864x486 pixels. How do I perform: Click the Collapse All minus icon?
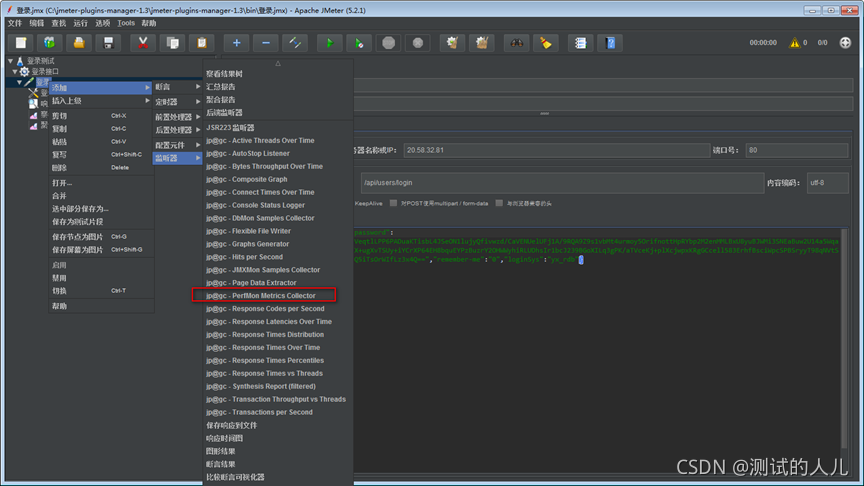click(266, 43)
